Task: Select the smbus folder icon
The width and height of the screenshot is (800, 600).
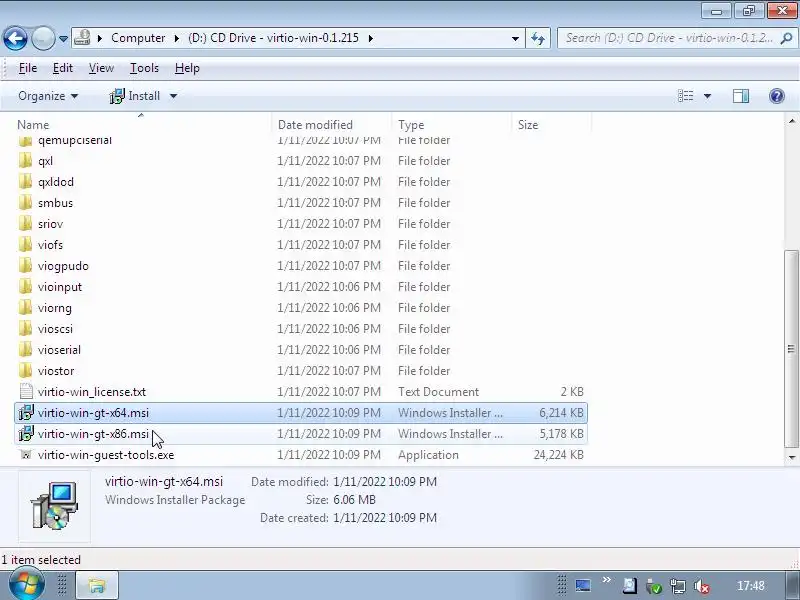Action: (x=25, y=203)
